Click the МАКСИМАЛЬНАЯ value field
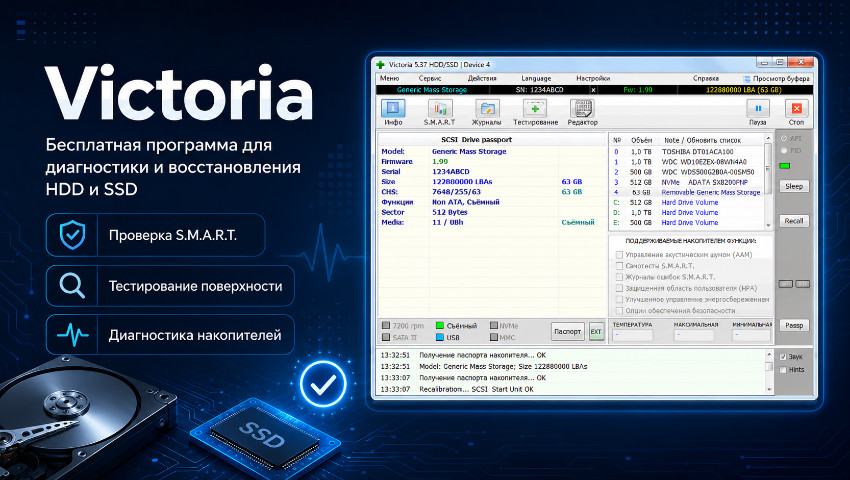 pos(695,336)
